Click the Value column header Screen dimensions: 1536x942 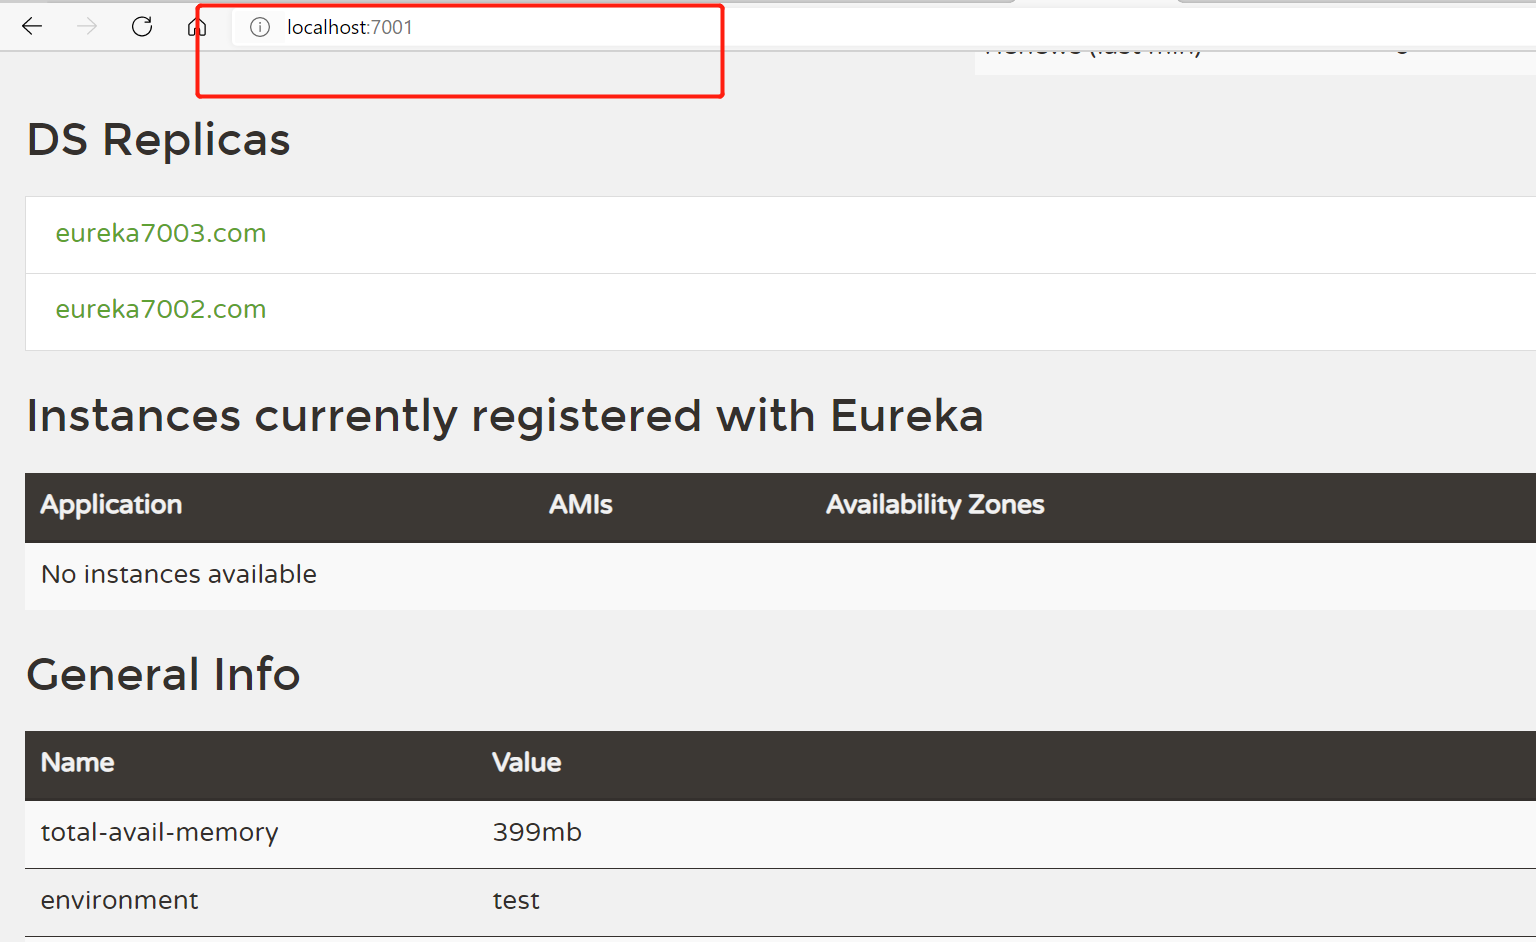[527, 763]
